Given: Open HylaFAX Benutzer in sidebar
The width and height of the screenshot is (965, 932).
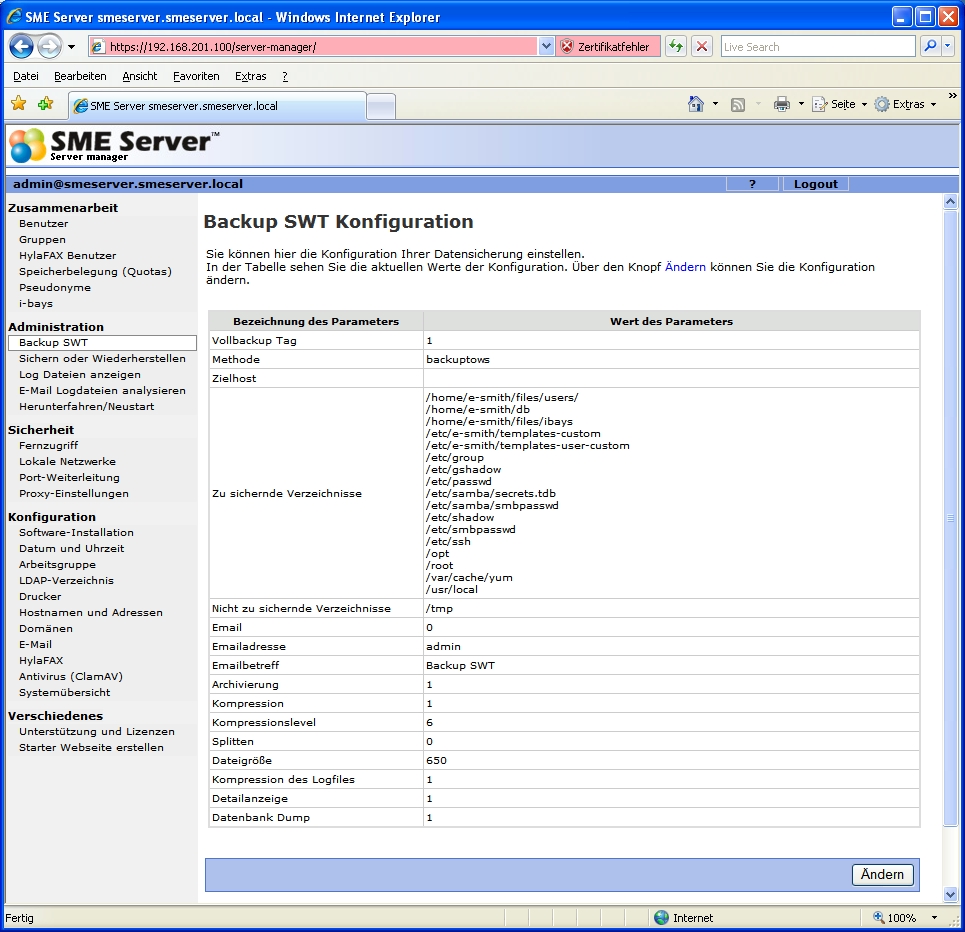Looking at the screenshot, I should point(68,255).
